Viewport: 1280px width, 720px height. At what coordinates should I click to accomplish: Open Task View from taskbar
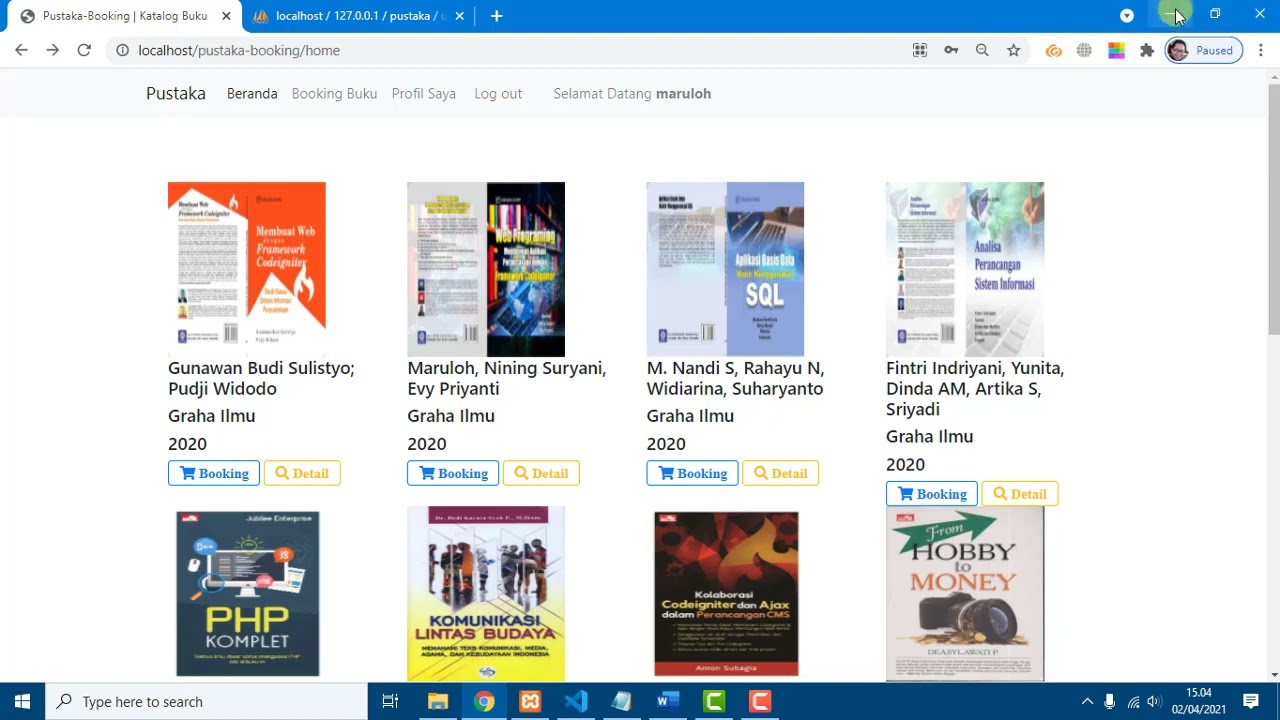391,701
